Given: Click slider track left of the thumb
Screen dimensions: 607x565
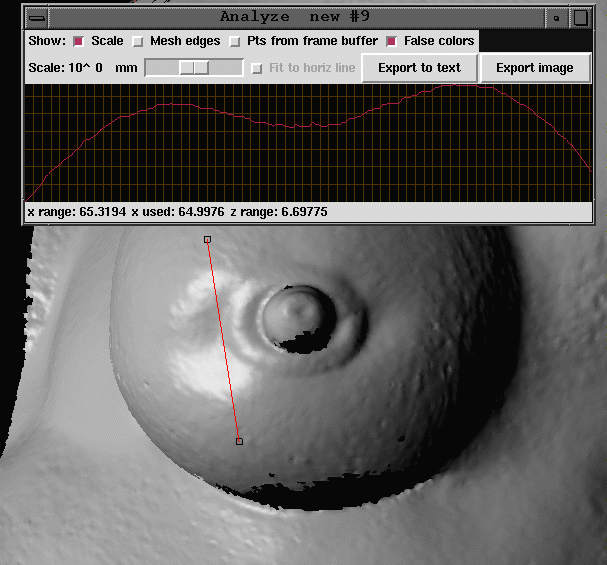Looking at the screenshot, I should (x=161, y=68).
